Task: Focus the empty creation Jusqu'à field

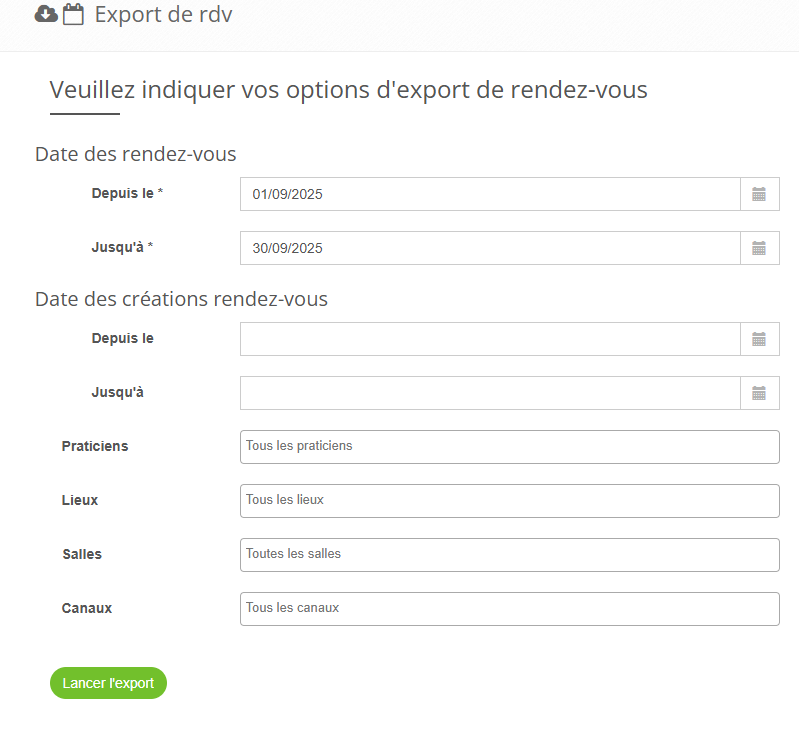Action: (x=490, y=393)
